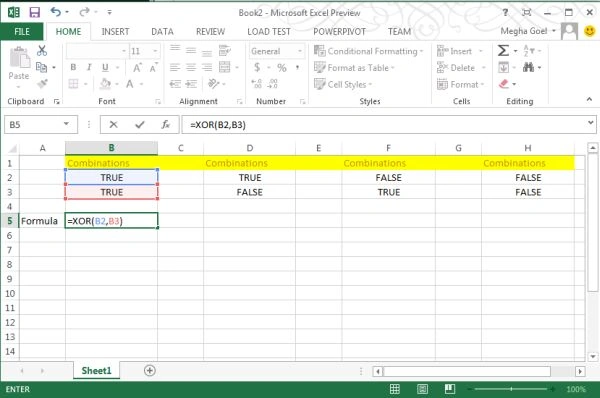Screen dimensions: 600x398
Task: Center text horizontally
Action: (x=191, y=67)
